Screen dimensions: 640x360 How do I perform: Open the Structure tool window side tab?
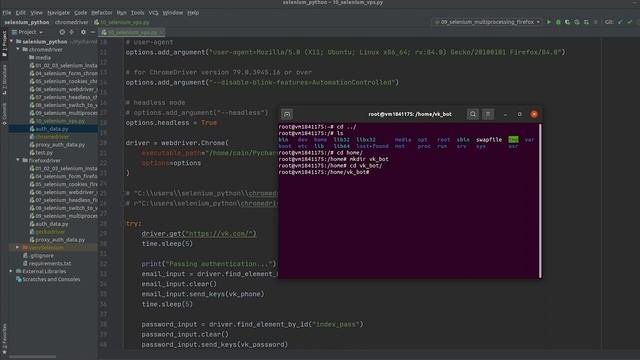(x=4, y=79)
